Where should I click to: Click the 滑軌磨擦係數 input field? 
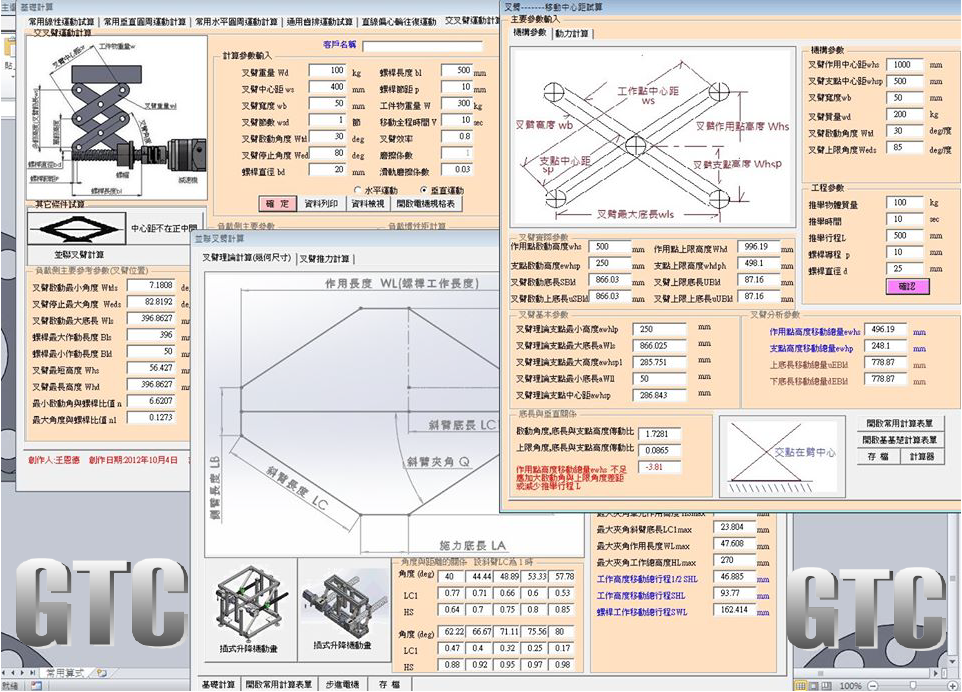(456, 171)
